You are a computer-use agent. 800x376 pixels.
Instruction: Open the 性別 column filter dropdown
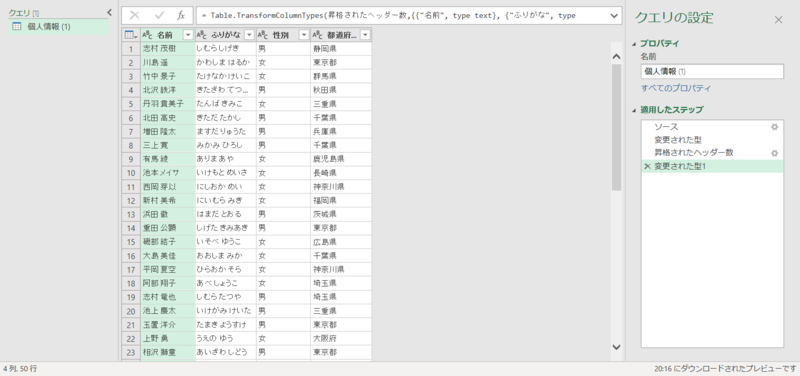(x=304, y=35)
